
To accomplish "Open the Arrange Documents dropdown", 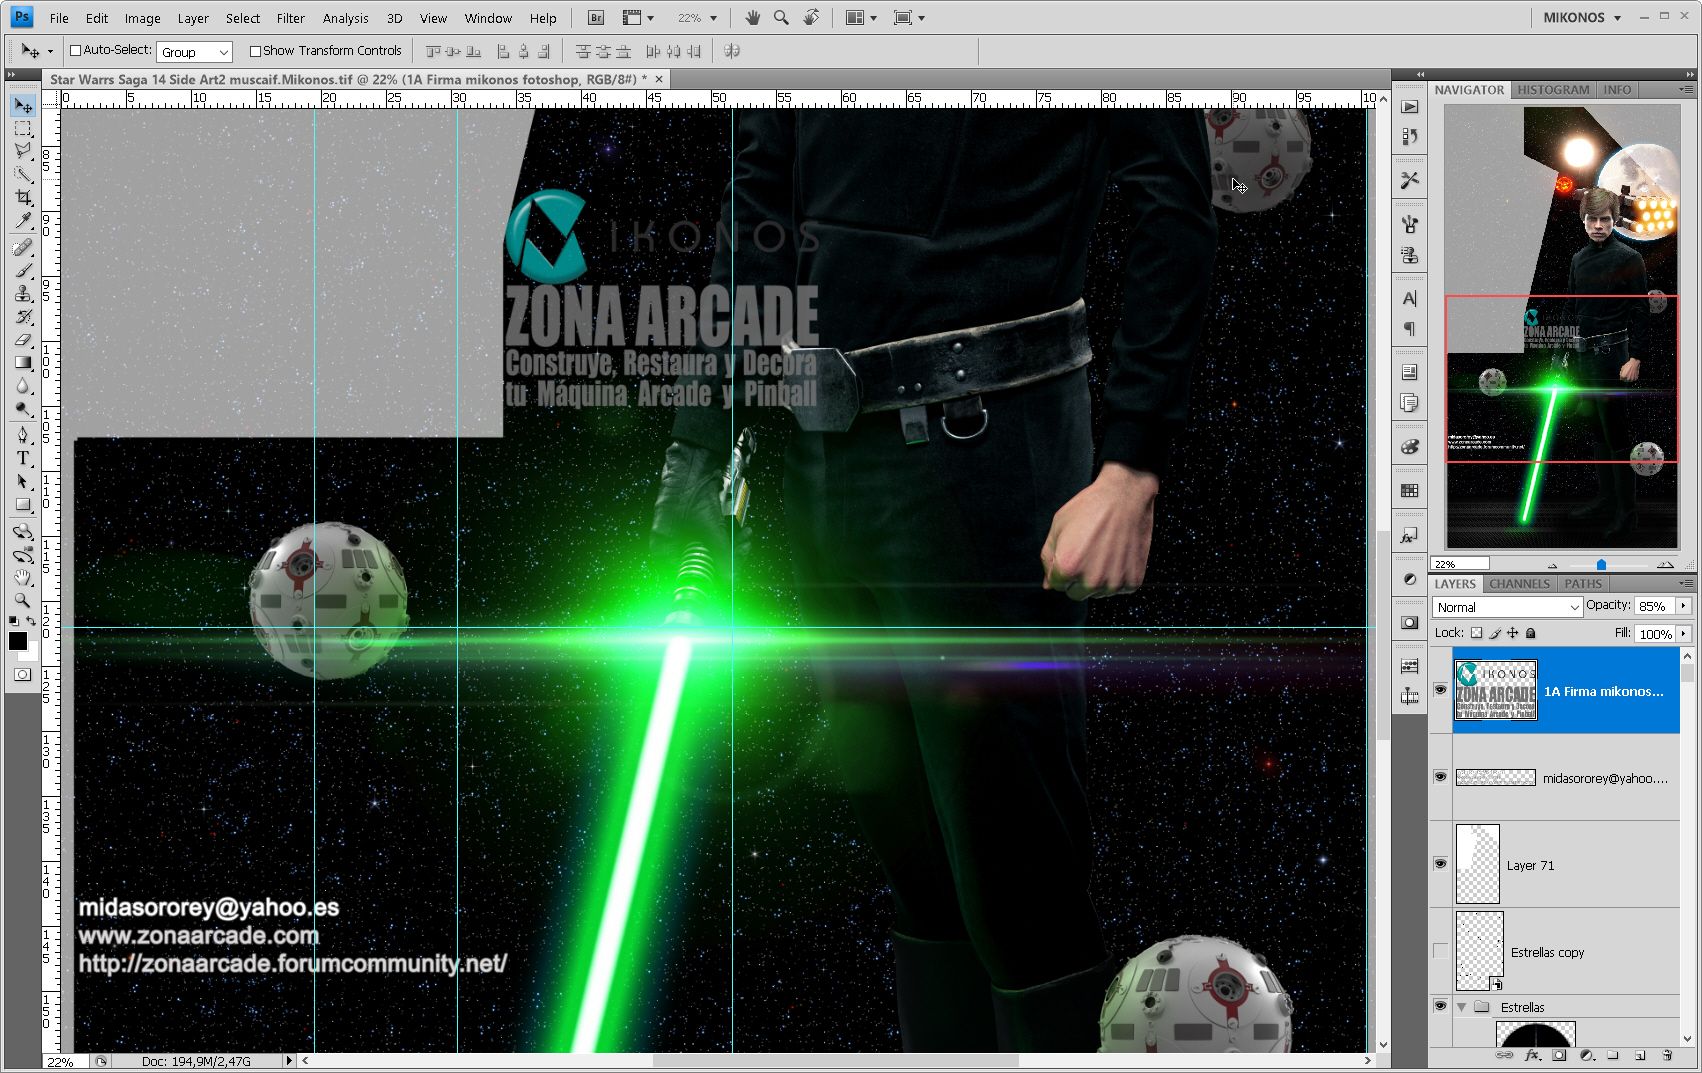I will (861, 18).
